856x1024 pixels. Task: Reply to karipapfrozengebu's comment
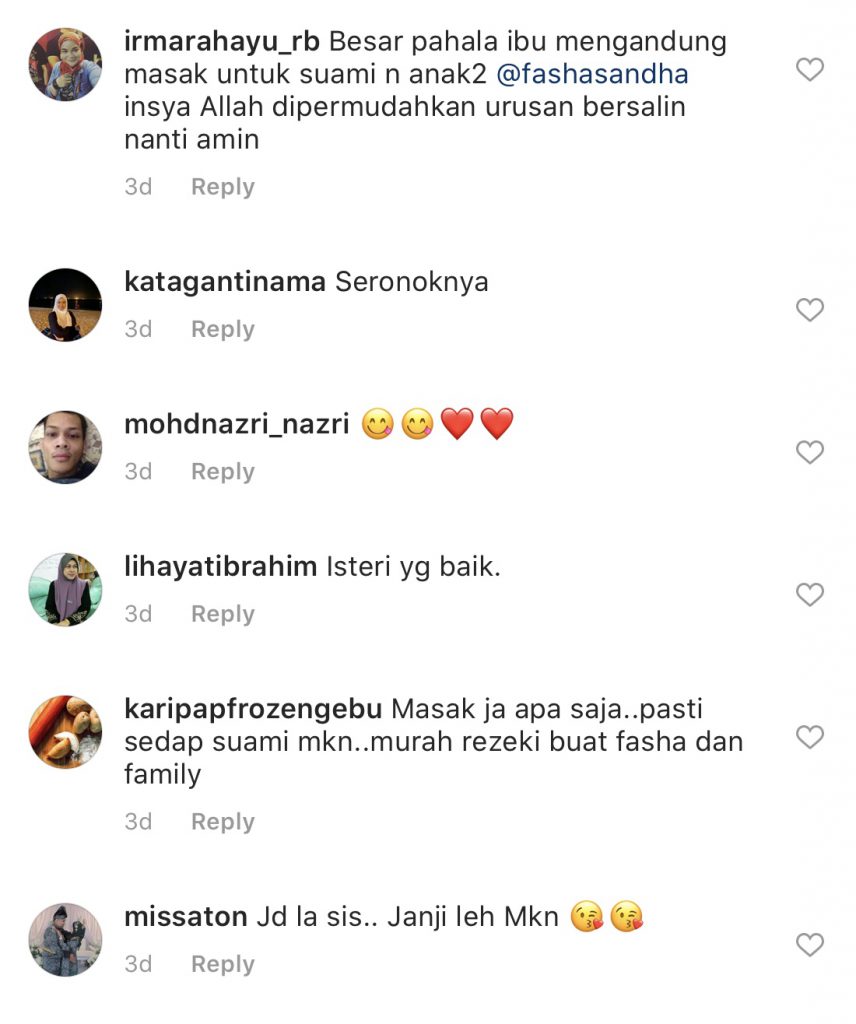(x=223, y=822)
